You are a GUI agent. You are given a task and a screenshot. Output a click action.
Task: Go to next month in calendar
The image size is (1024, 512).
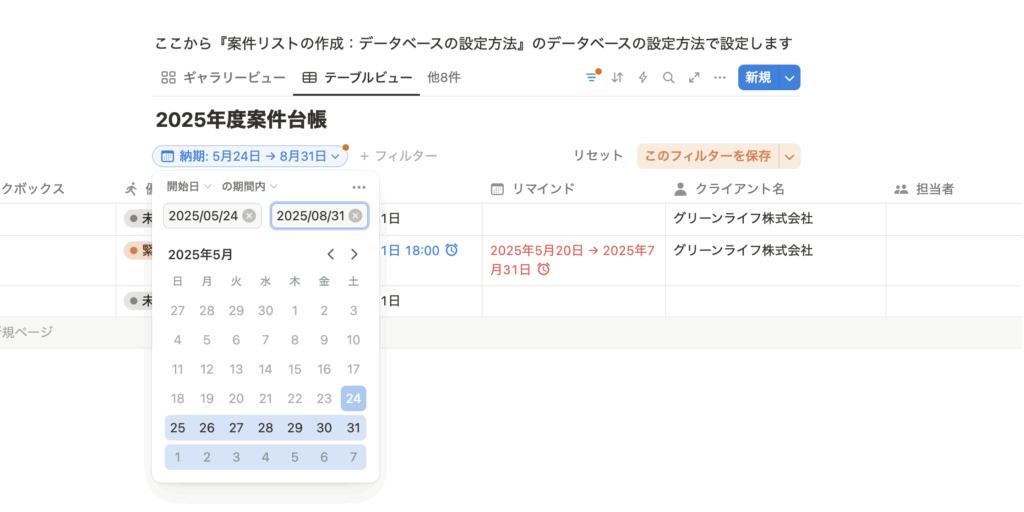click(354, 254)
